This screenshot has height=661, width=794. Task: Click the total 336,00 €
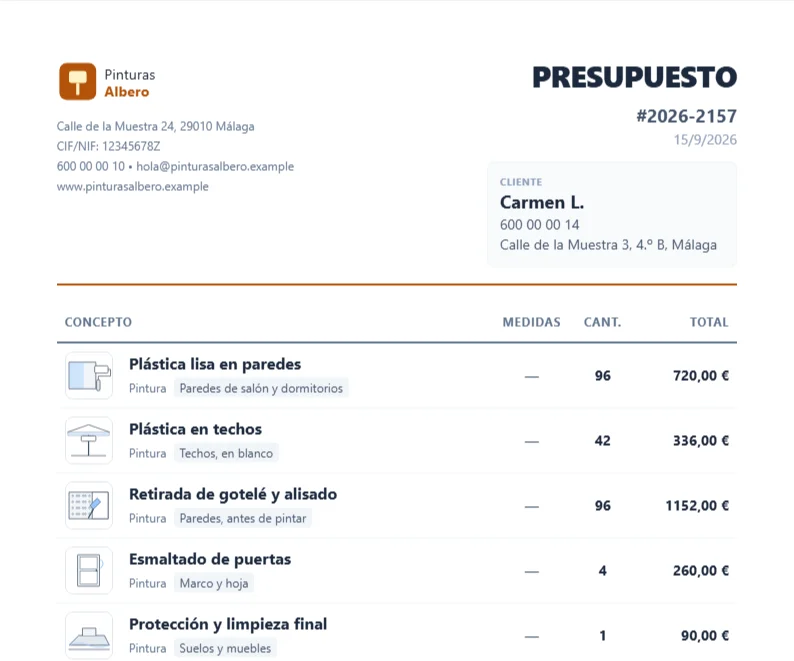[701, 441]
